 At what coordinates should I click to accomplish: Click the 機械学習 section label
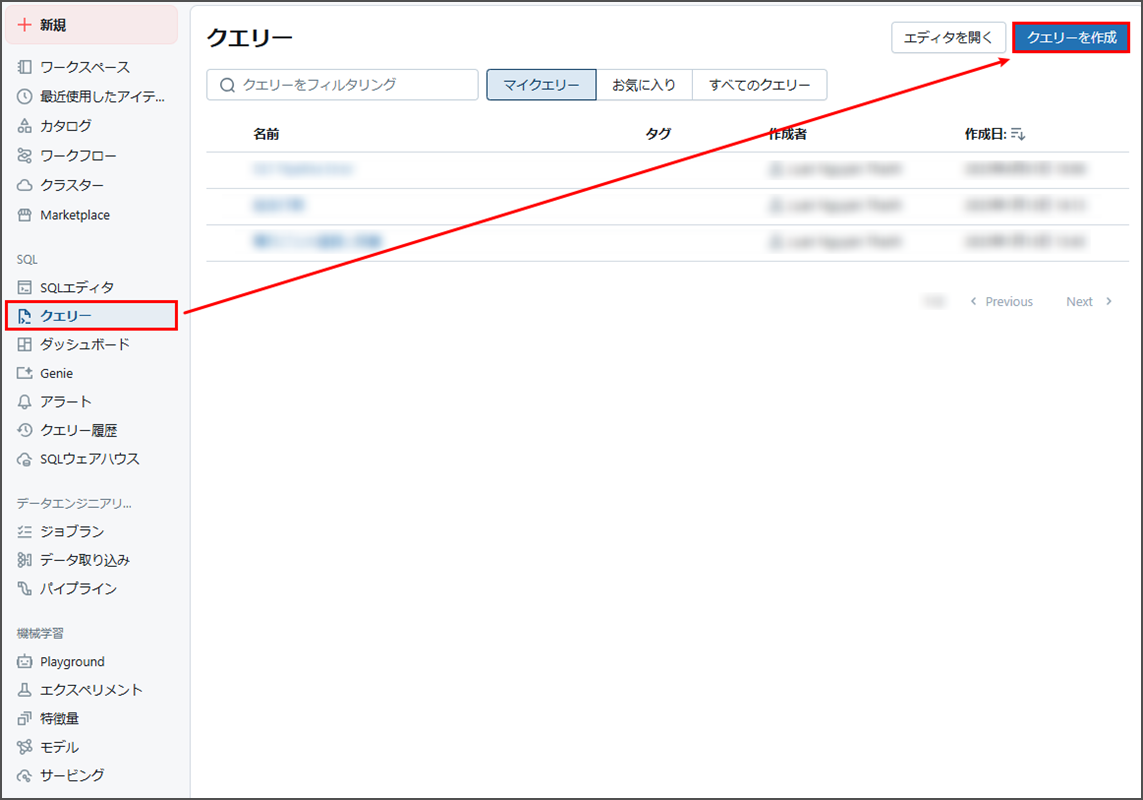40,633
